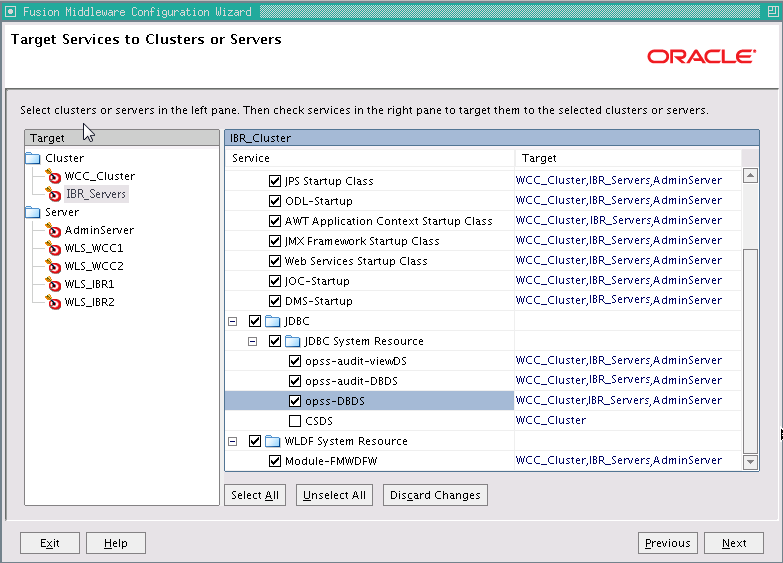Collapse the WLDF System Resource node
The image size is (783, 563).
[x=233, y=442]
